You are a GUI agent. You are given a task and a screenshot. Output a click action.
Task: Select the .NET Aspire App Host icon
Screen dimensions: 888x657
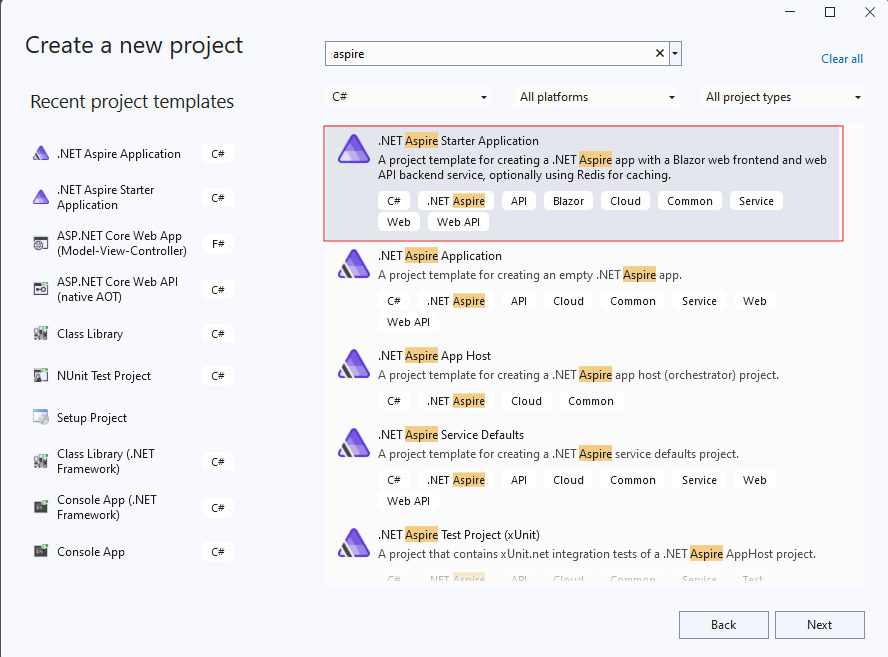tap(353, 363)
